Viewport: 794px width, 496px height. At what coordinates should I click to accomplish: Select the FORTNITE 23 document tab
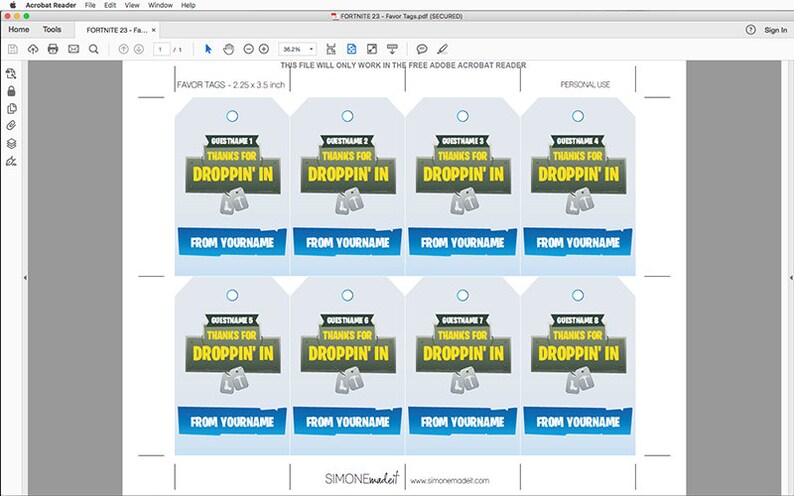[116, 30]
